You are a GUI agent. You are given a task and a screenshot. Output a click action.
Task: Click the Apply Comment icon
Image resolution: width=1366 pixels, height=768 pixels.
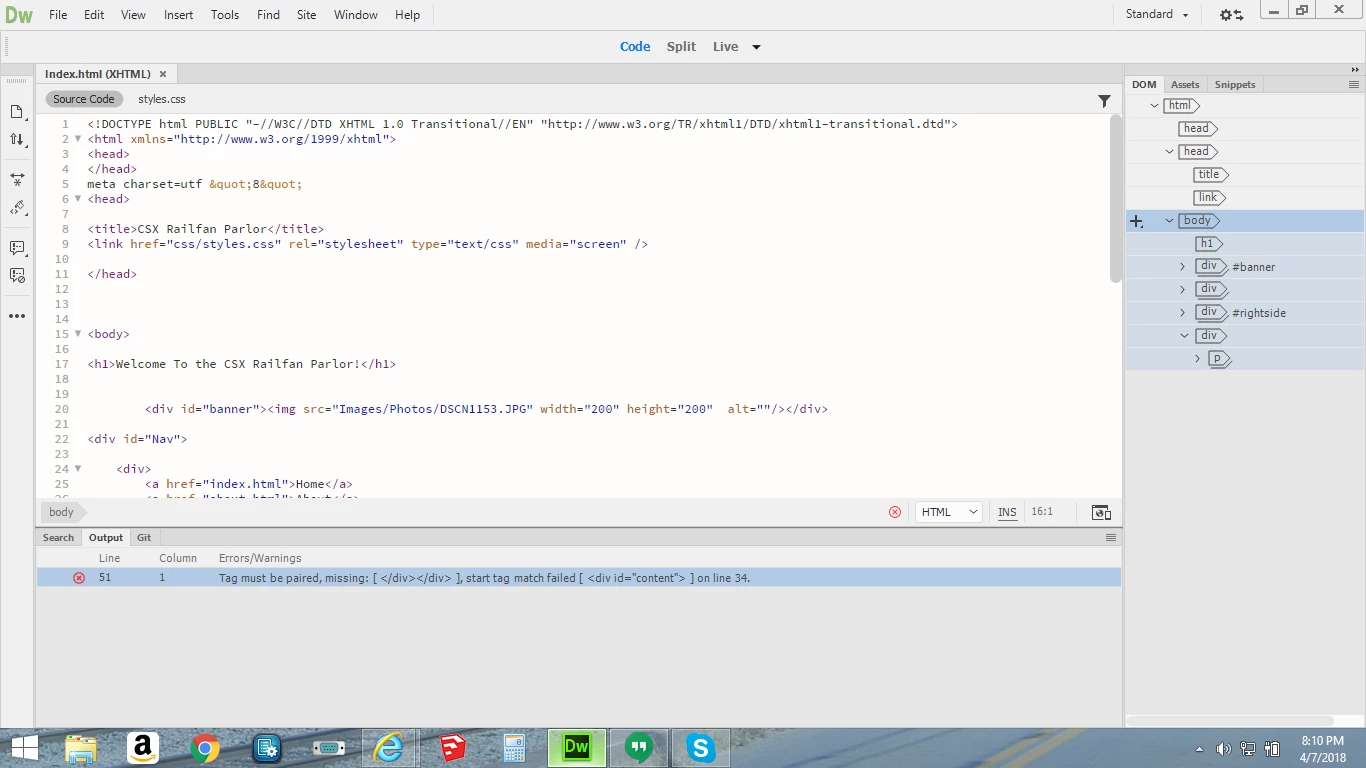17,247
